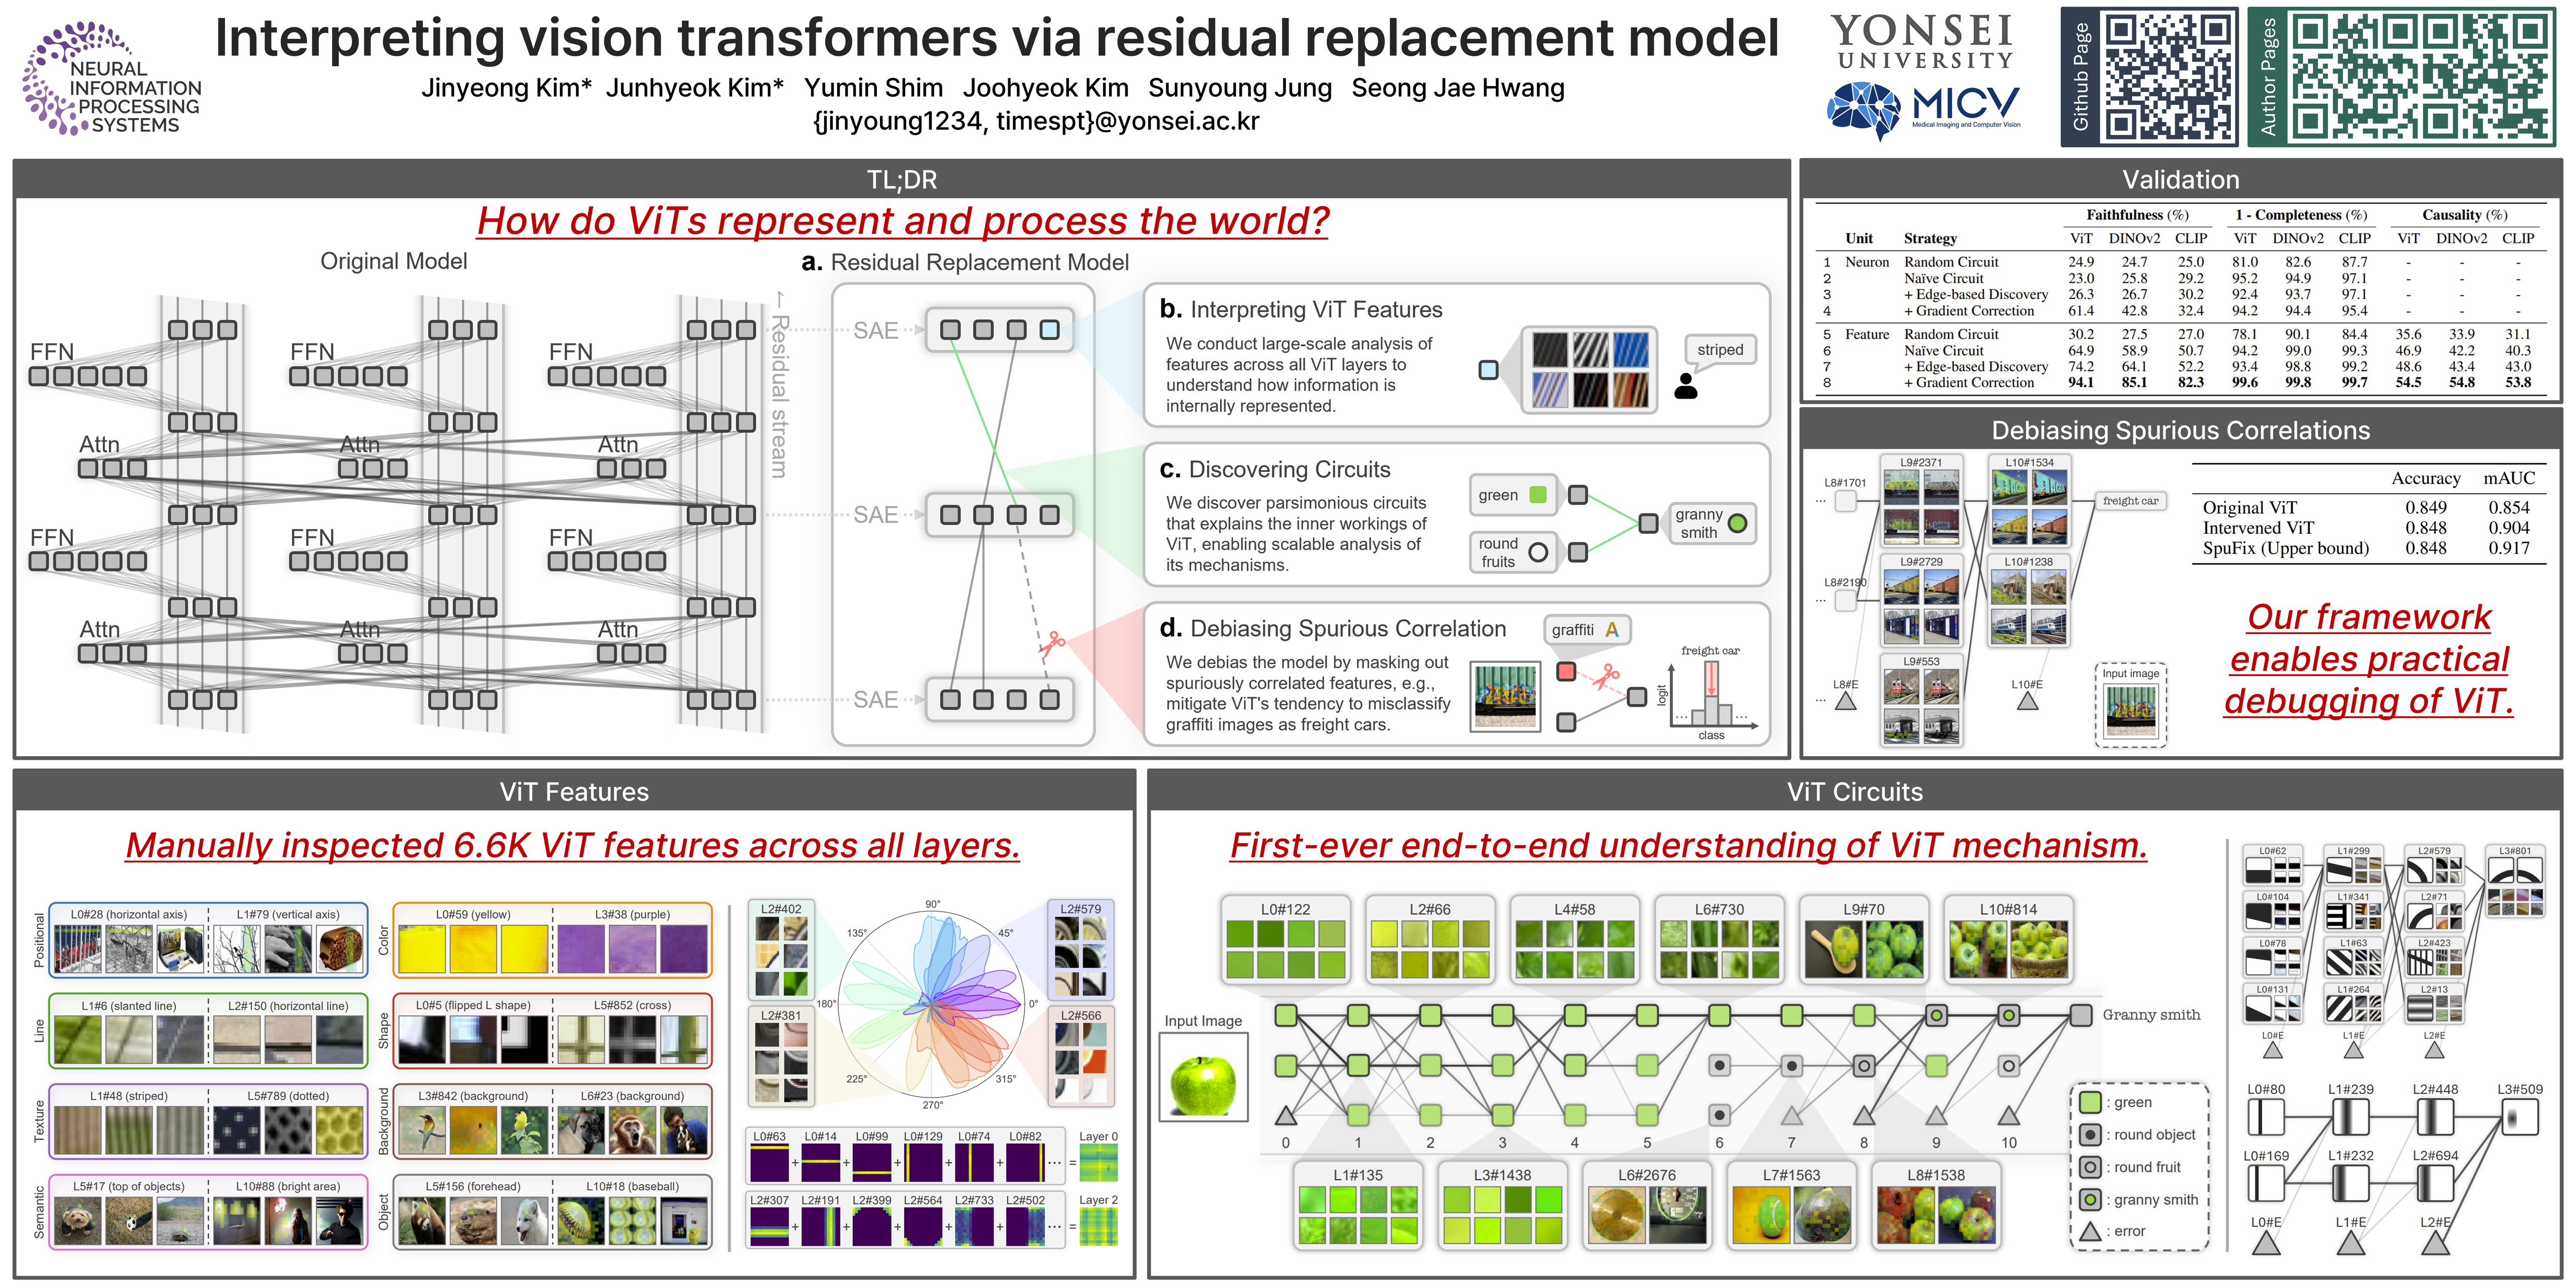
Task: Click the round fruits circle marker
Action: click(x=1538, y=552)
